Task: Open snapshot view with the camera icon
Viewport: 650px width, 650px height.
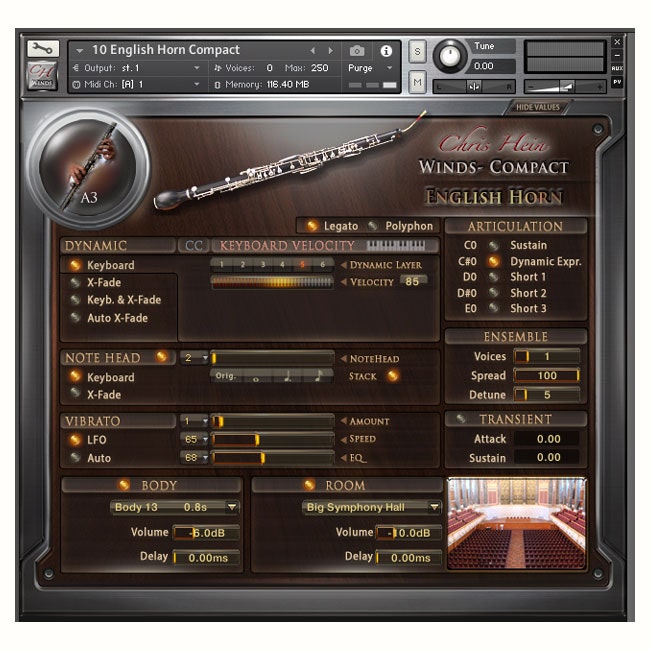Action: point(357,51)
